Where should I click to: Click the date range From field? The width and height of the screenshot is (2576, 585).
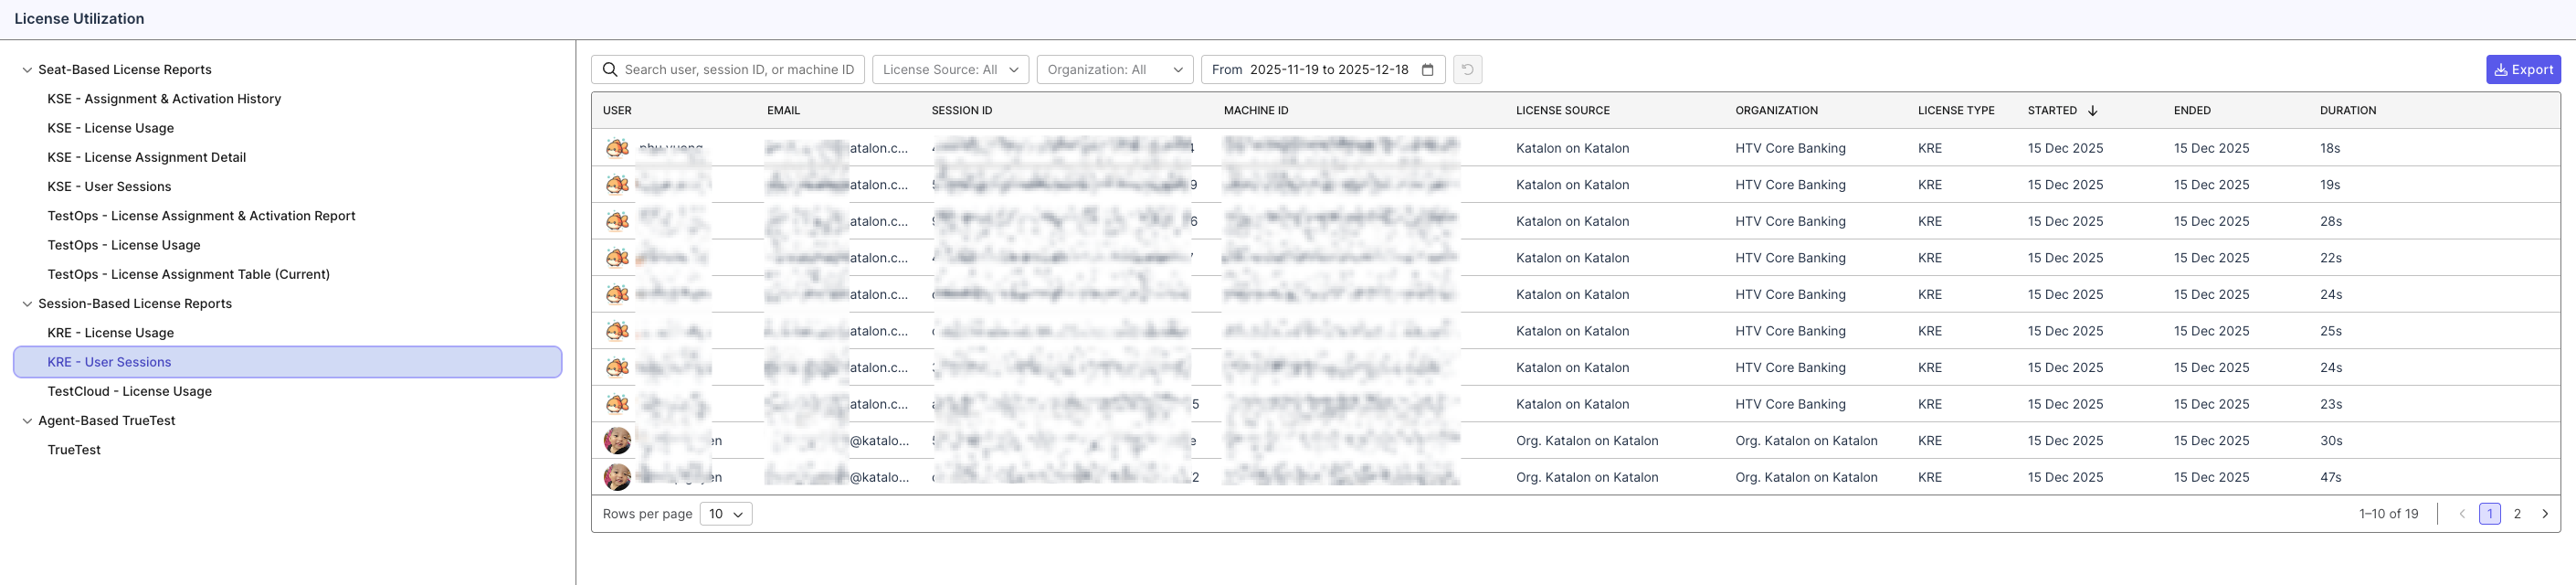(x=1323, y=69)
